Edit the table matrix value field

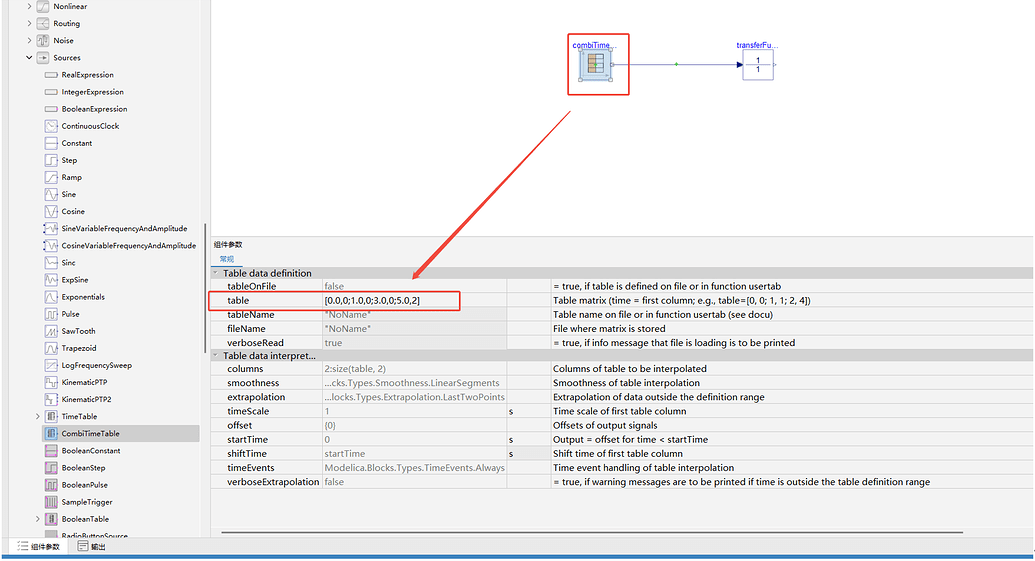click(x=415, y=301)
